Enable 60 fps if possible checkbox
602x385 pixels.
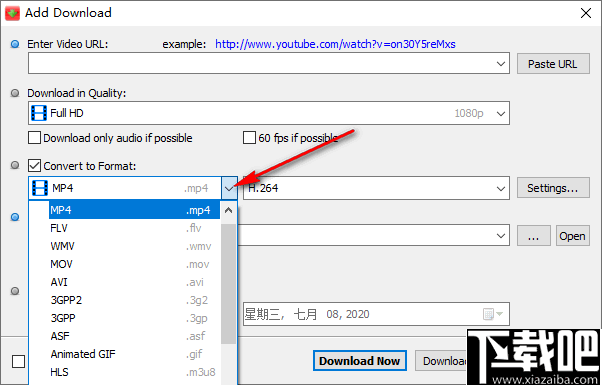[x=250, y=137]
